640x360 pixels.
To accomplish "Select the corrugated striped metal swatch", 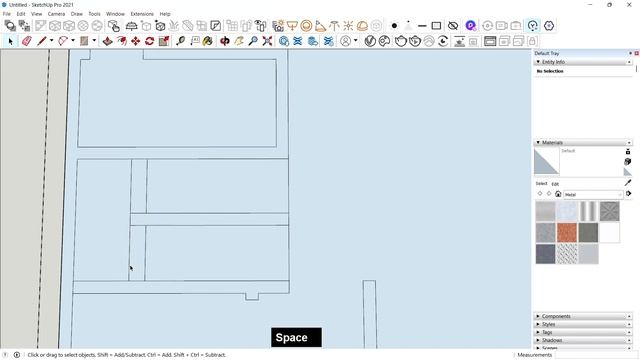I will point(588,211).
